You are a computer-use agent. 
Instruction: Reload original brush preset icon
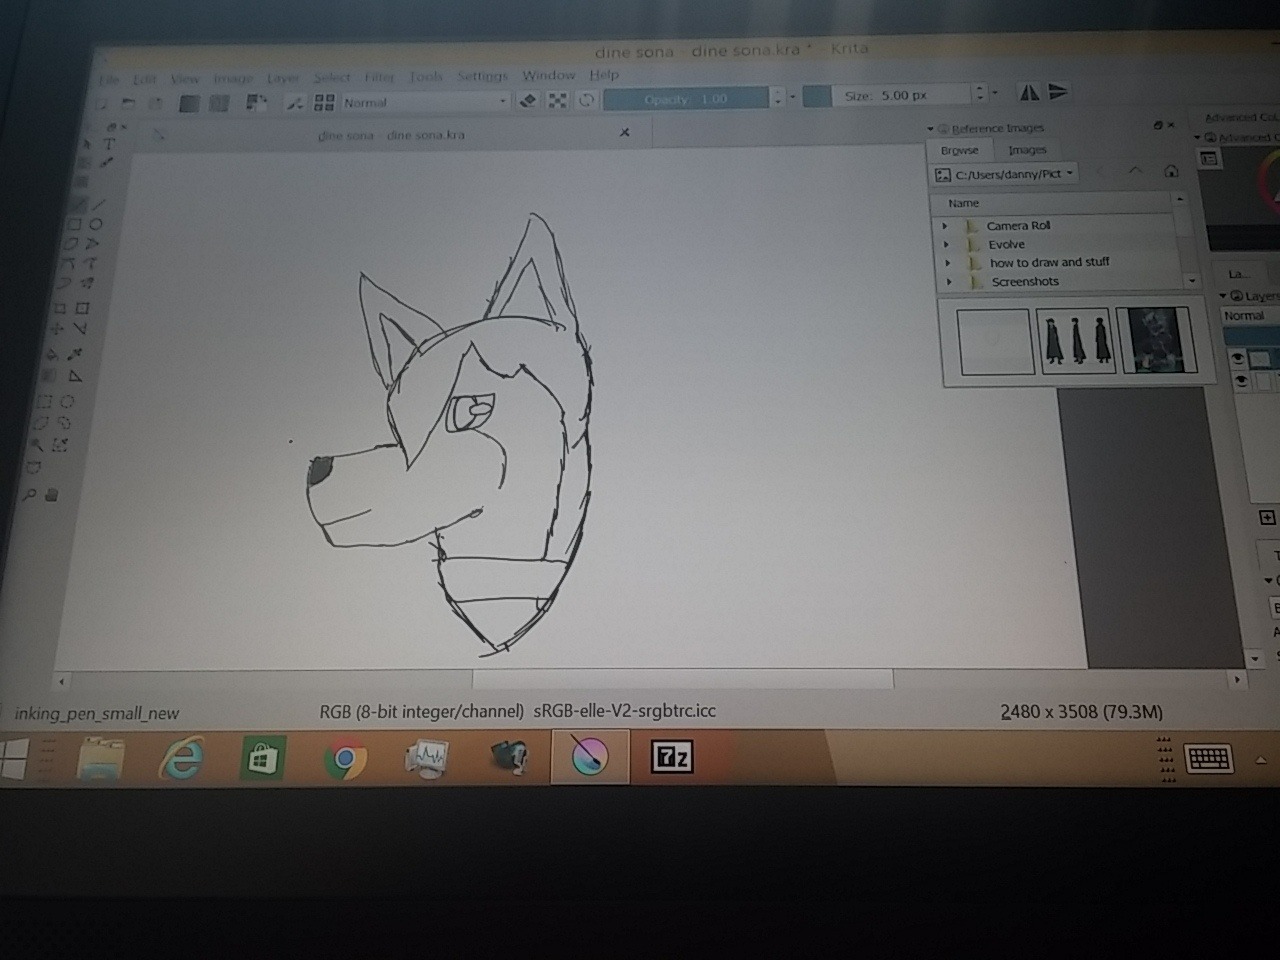point(587,100)
